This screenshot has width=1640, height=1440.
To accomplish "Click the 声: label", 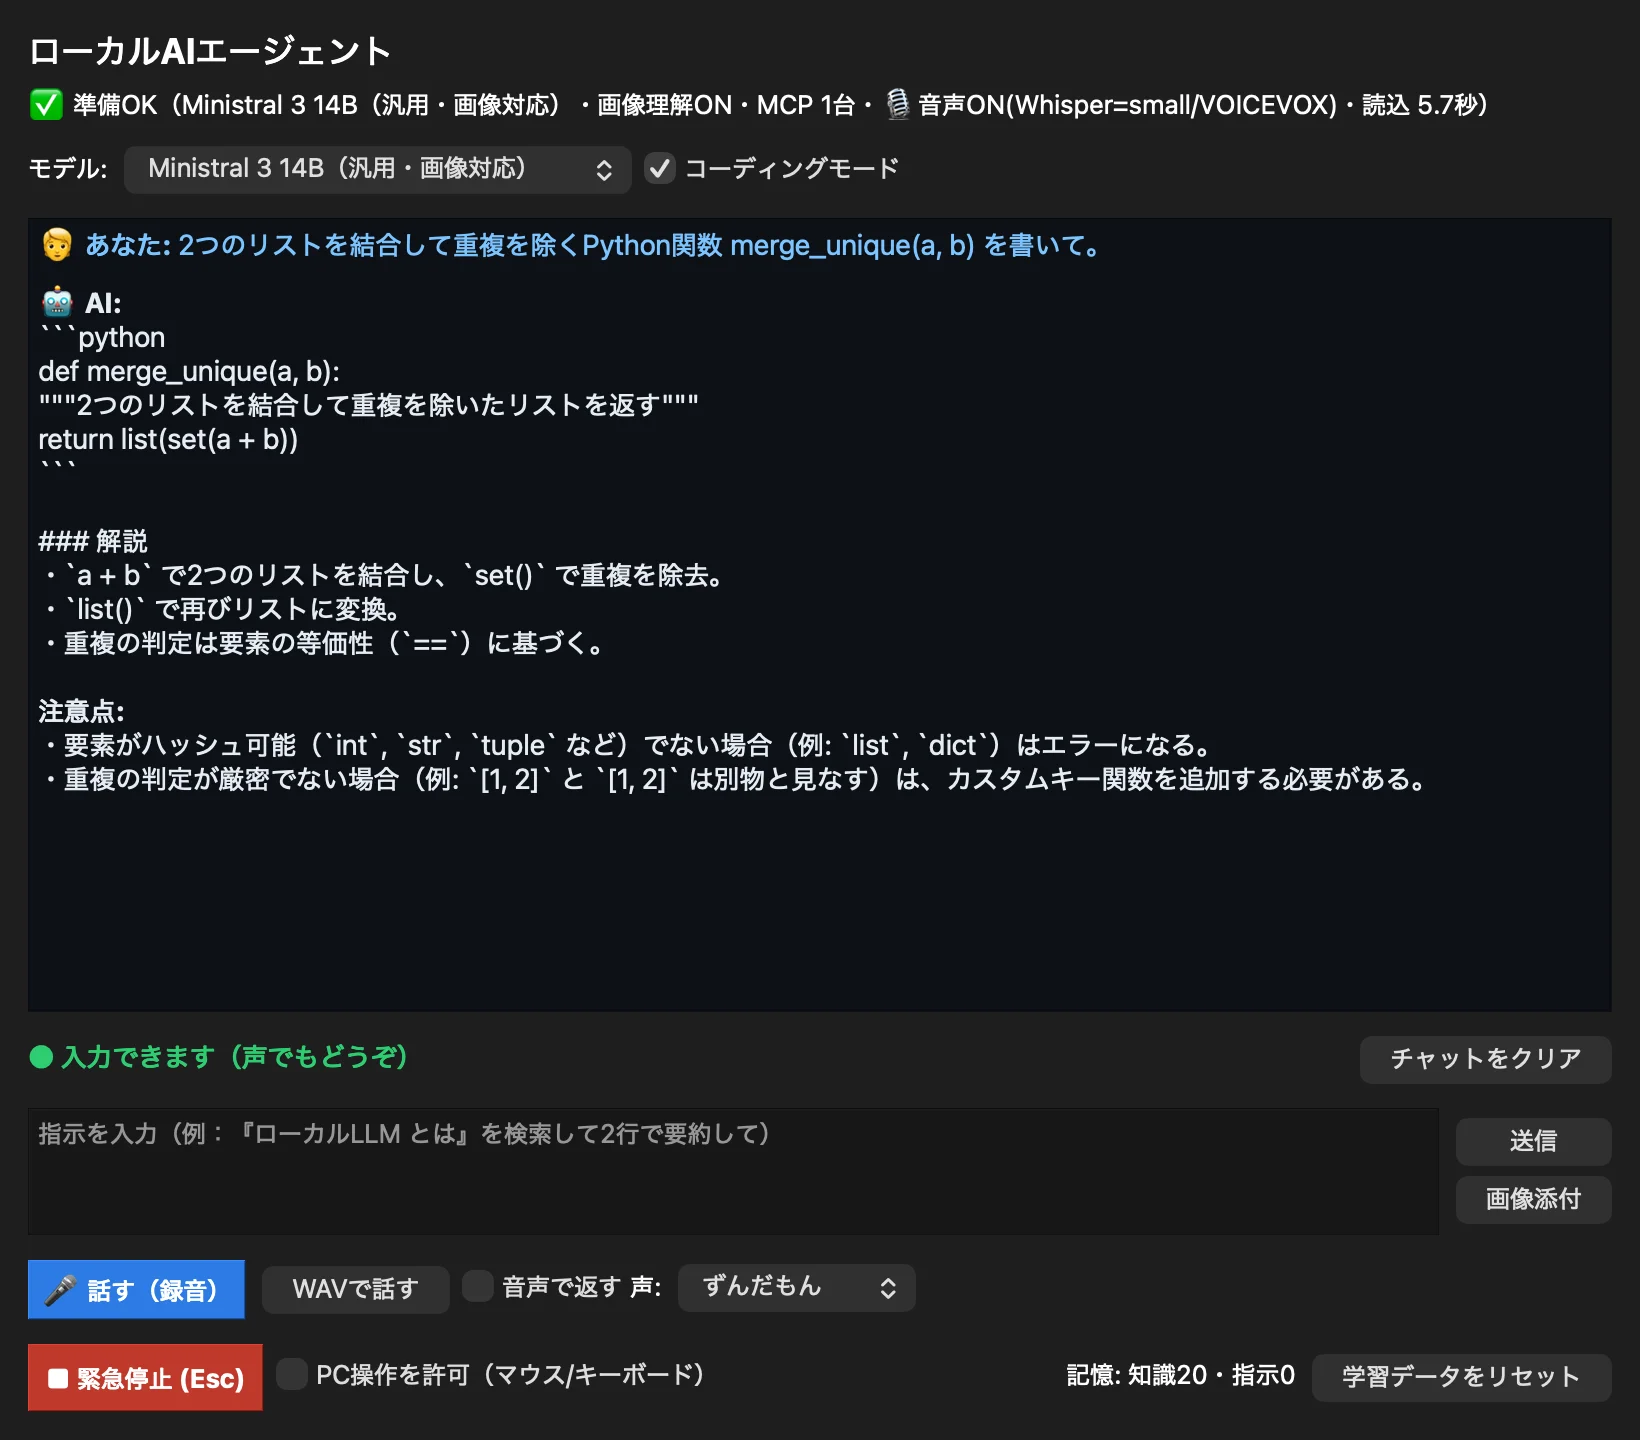I will coord(646,1287).
